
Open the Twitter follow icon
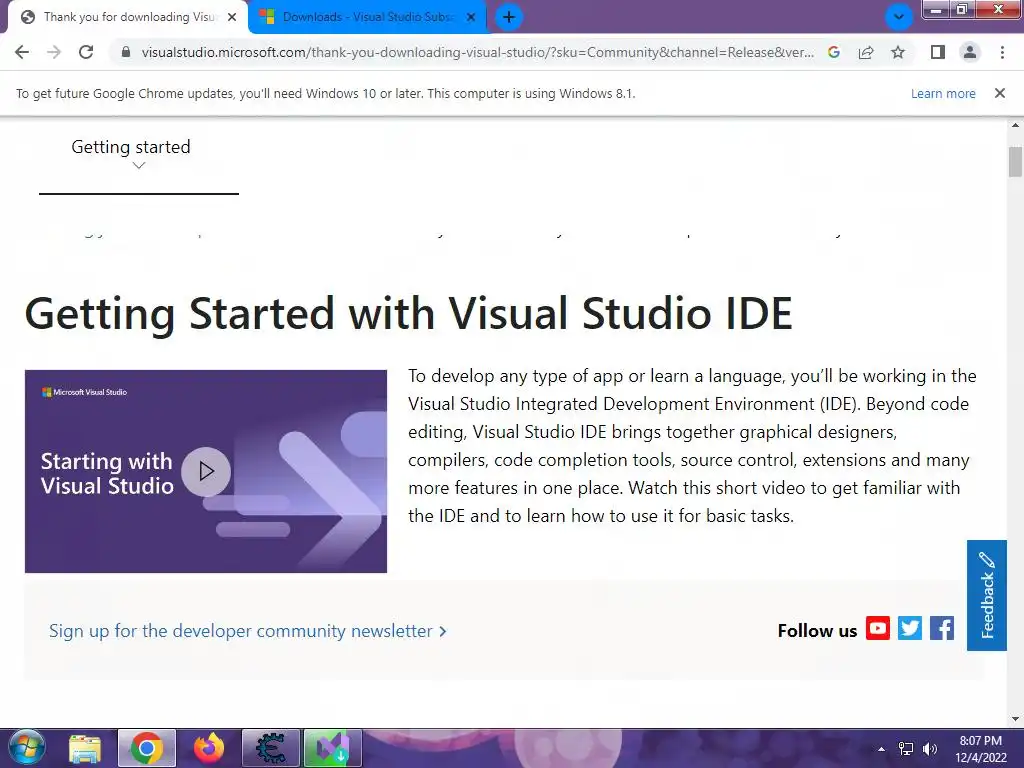pyautogui.click(x=910, y=628)
